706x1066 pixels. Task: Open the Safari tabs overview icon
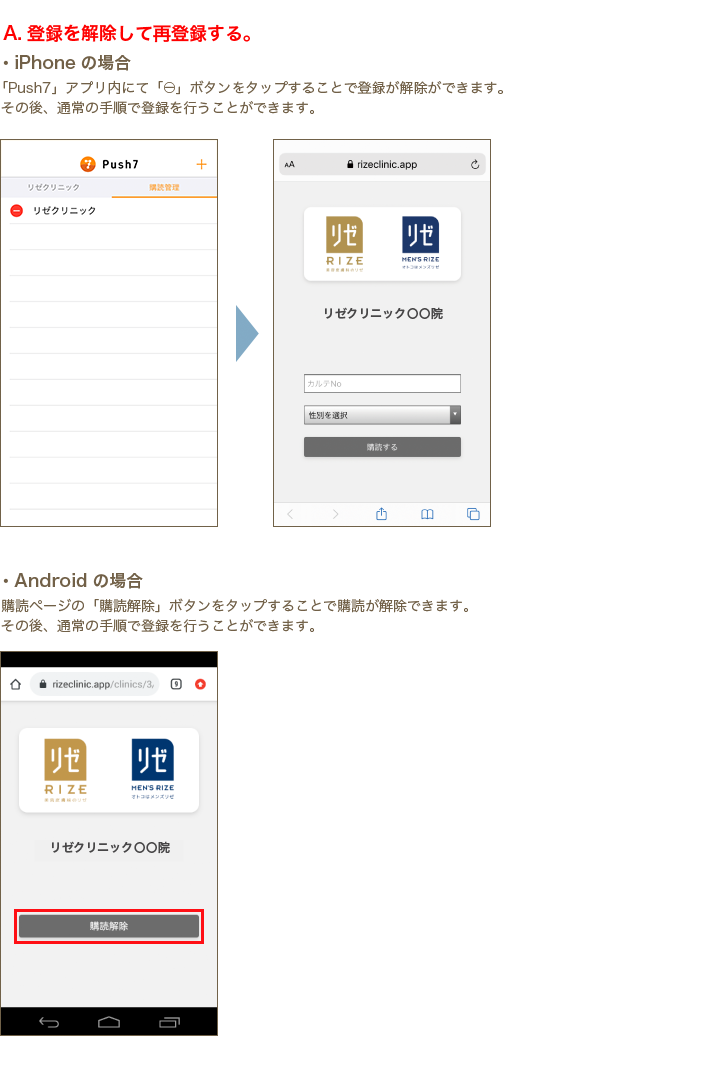(473, 514)
